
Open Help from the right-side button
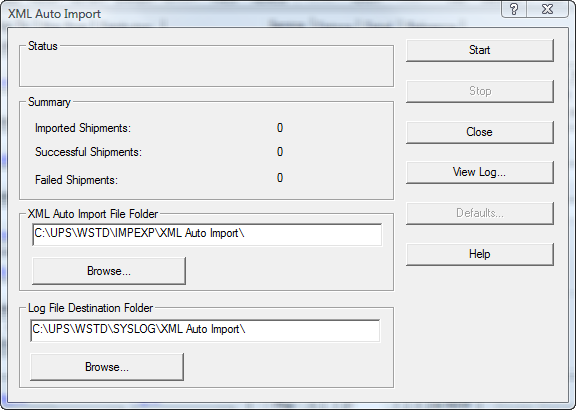pos(479,254)
